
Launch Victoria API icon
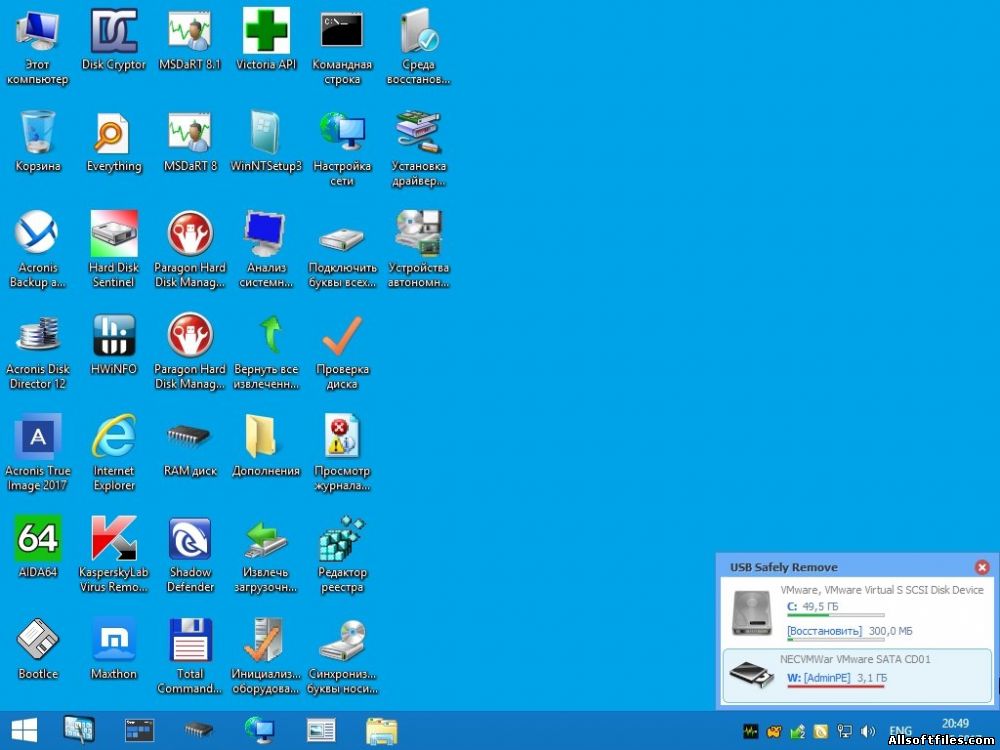point(266,40)
